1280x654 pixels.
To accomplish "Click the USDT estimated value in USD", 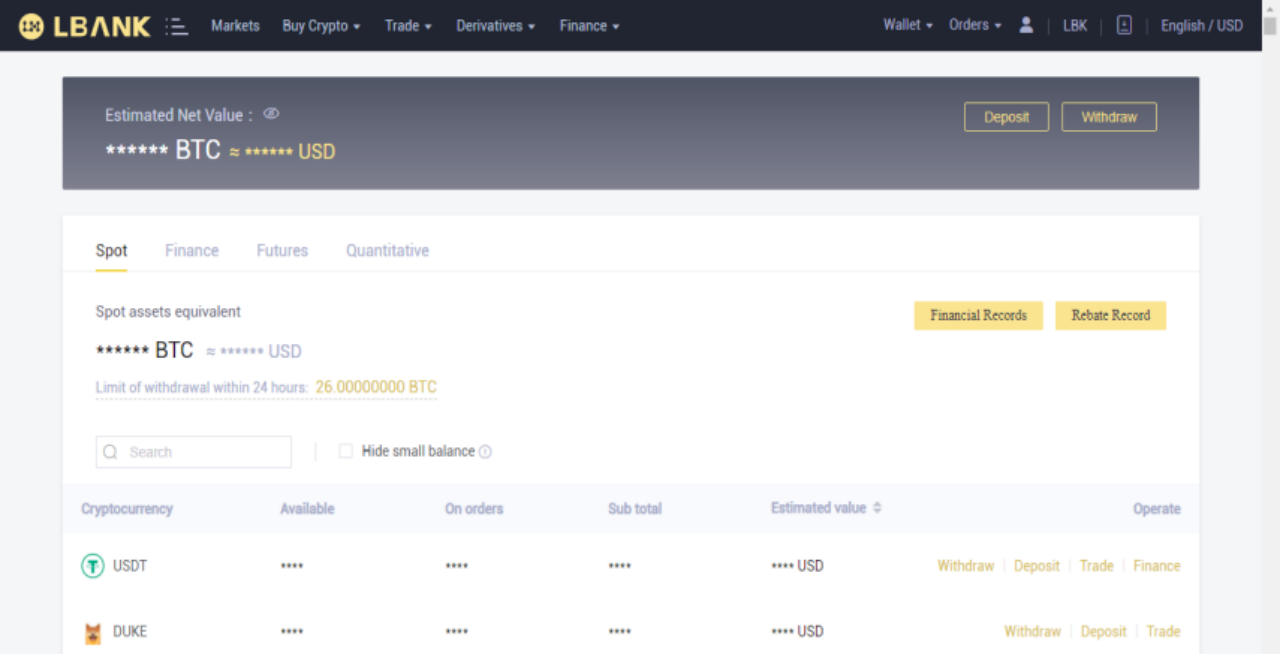I will (x=797, y=566).
